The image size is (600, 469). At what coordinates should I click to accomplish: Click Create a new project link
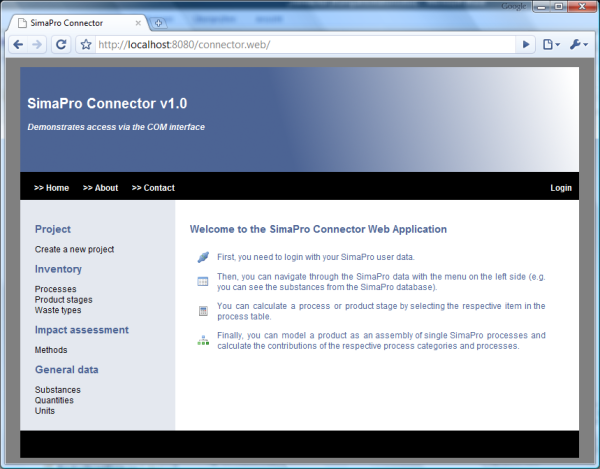(x=74, y=249)
